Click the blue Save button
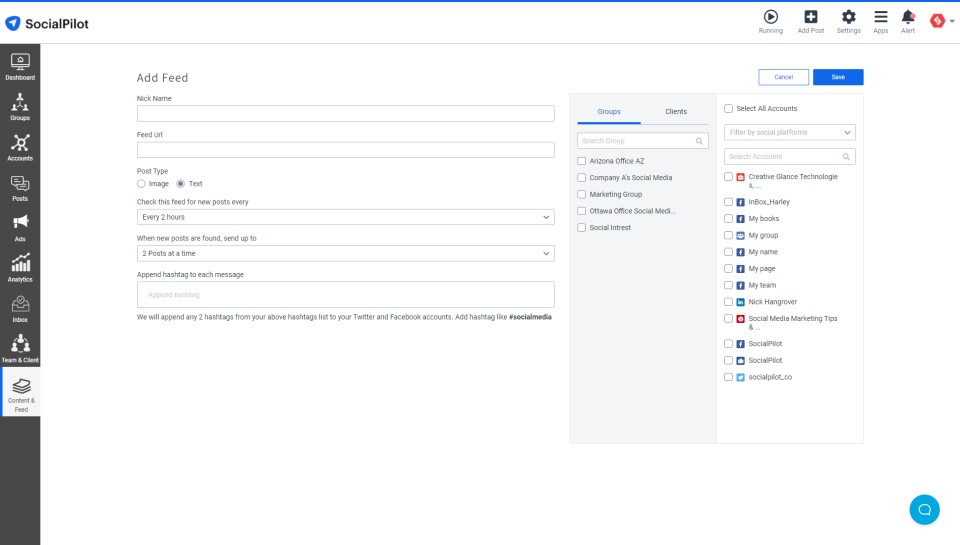 (838, 77)
